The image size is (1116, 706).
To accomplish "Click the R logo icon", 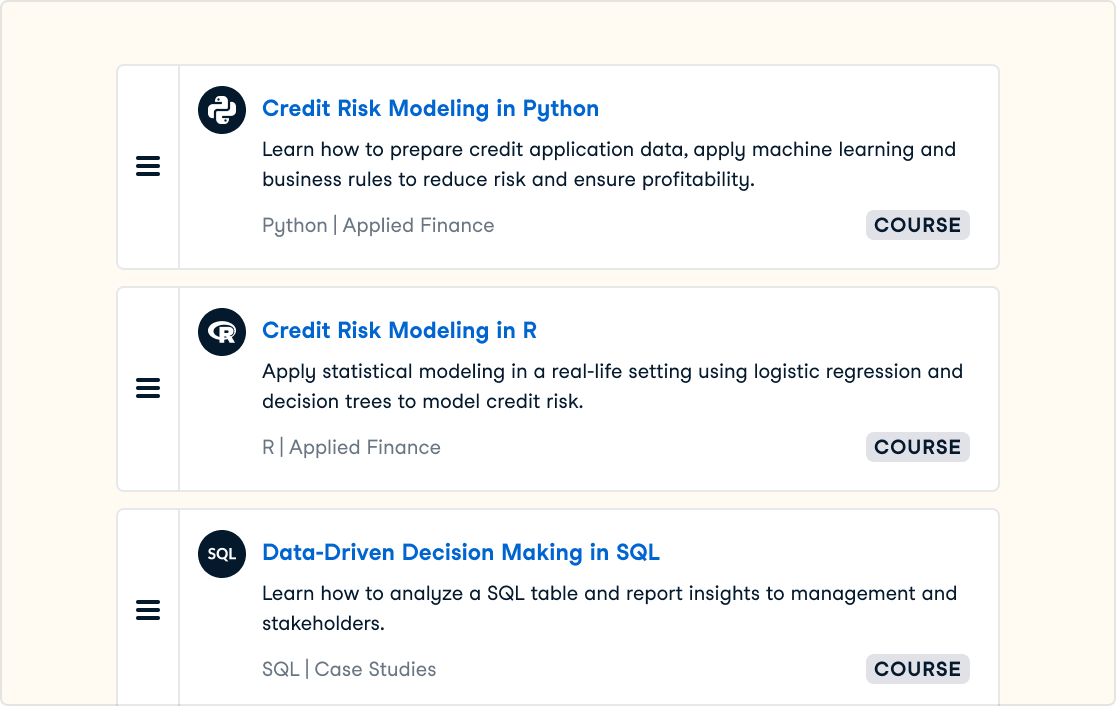I will tap(221, 332).
